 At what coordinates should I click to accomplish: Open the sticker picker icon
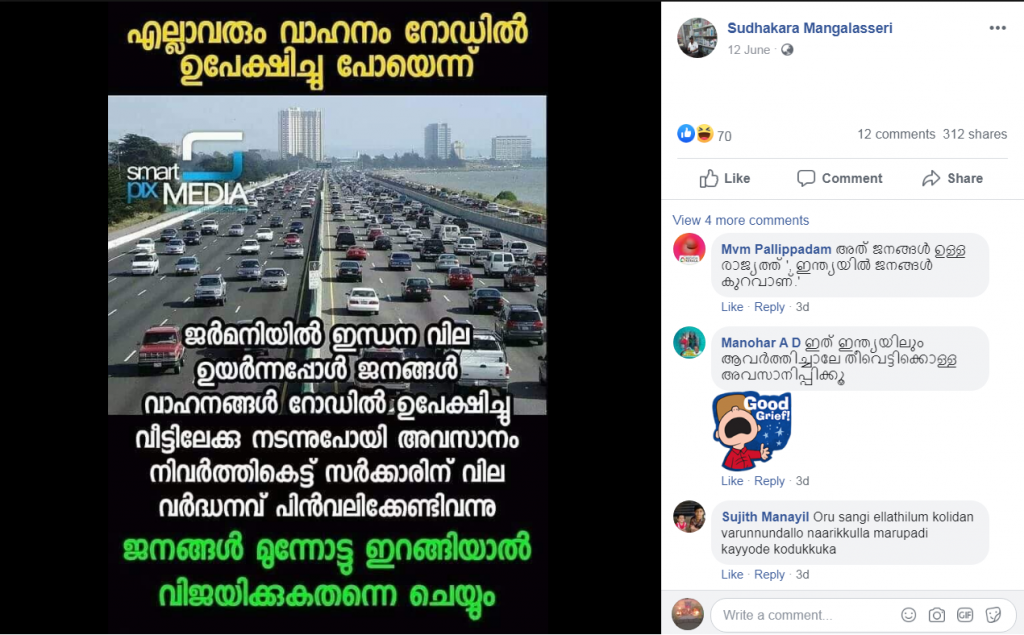coord(993,615)
